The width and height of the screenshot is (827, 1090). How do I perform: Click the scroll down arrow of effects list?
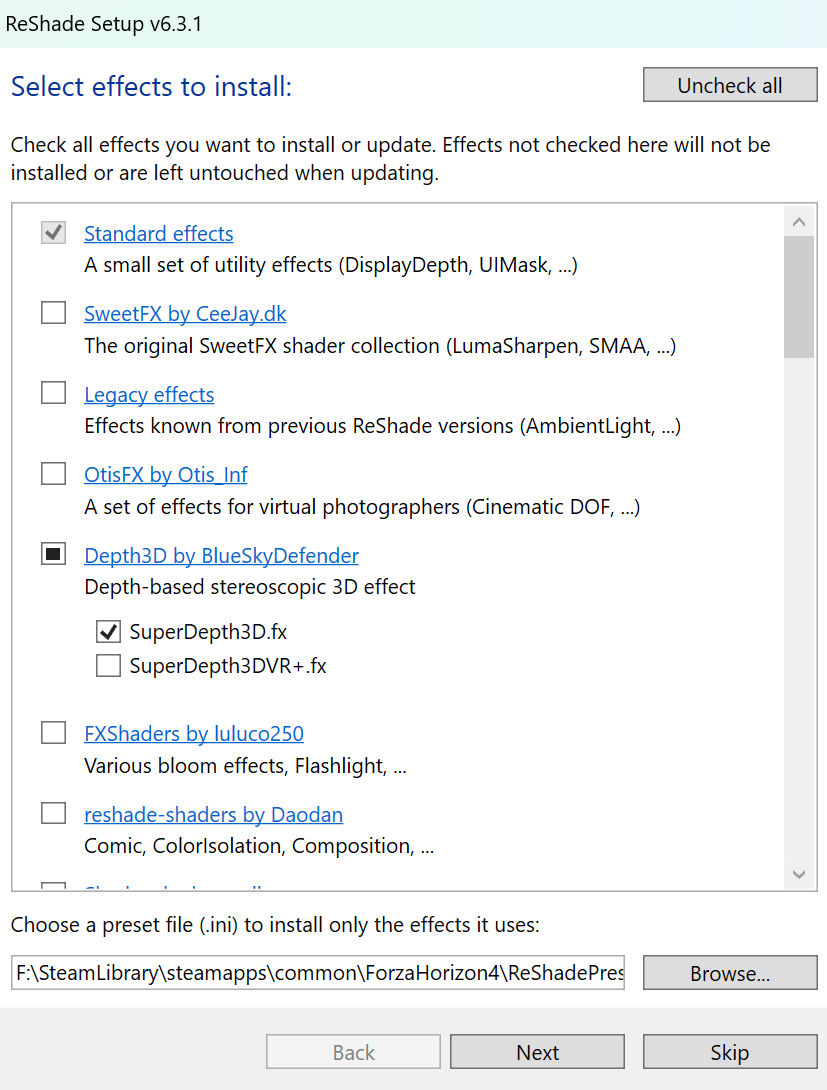coord(799,874)
